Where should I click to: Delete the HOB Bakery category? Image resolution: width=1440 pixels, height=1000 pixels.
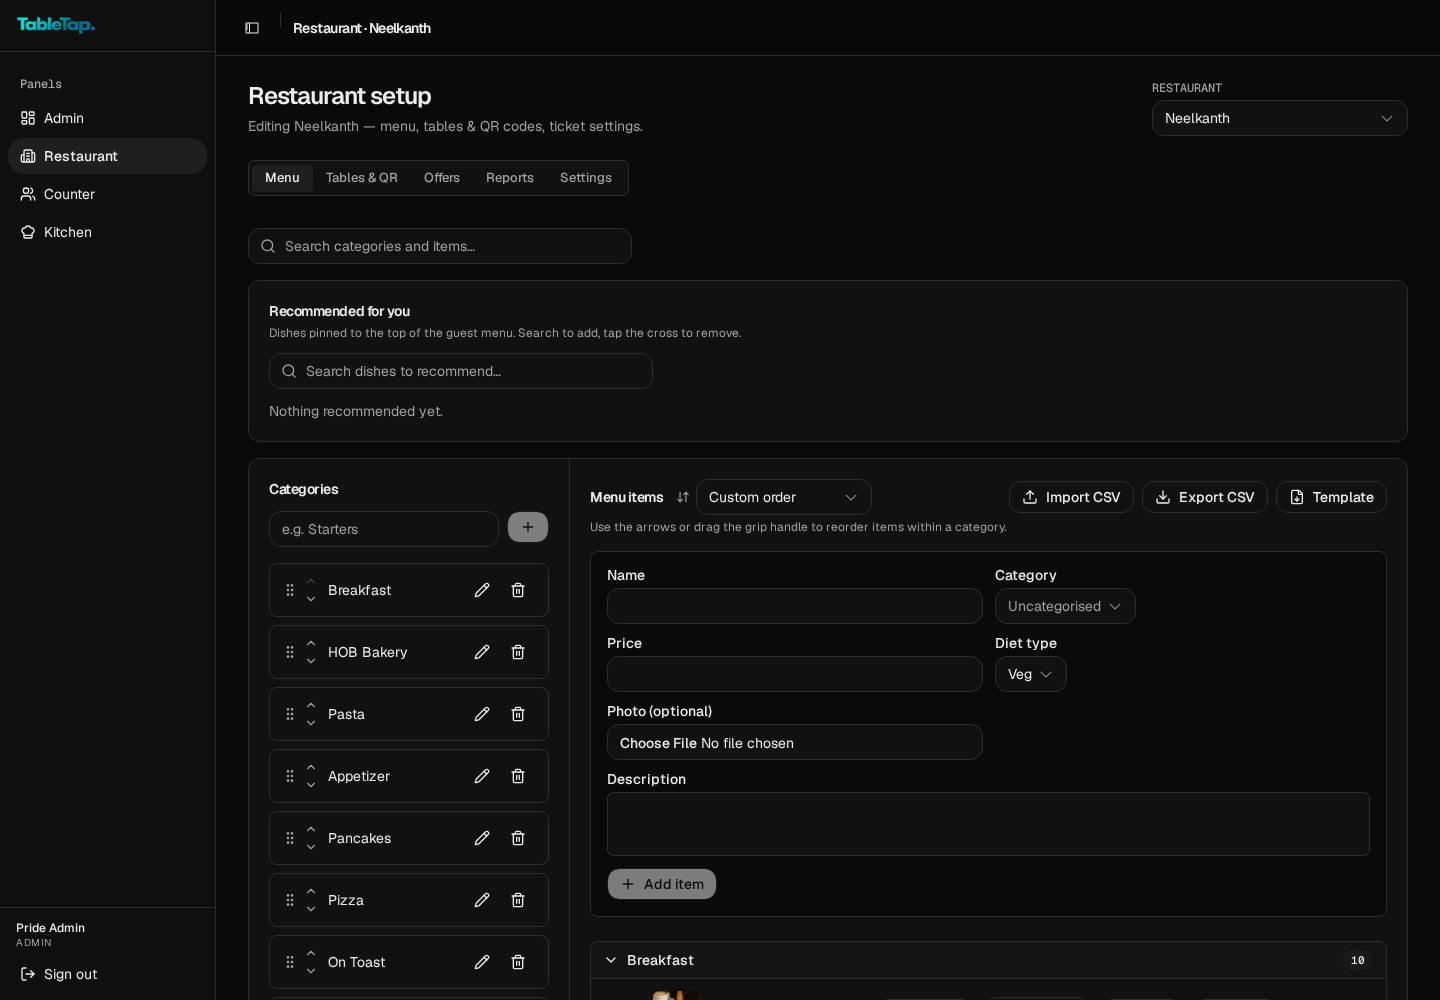518,652
